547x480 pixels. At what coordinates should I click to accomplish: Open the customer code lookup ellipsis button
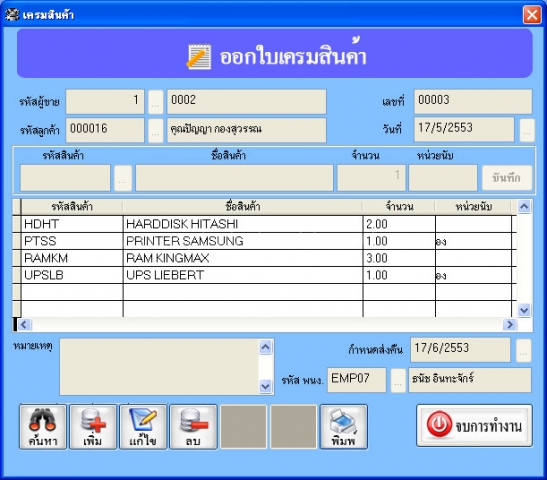pos(156,130)
